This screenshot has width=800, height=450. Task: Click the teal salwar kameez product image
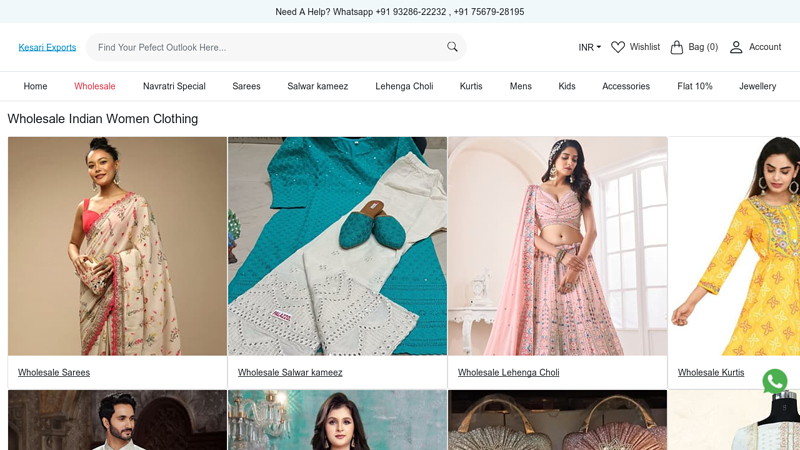point(337,246)
